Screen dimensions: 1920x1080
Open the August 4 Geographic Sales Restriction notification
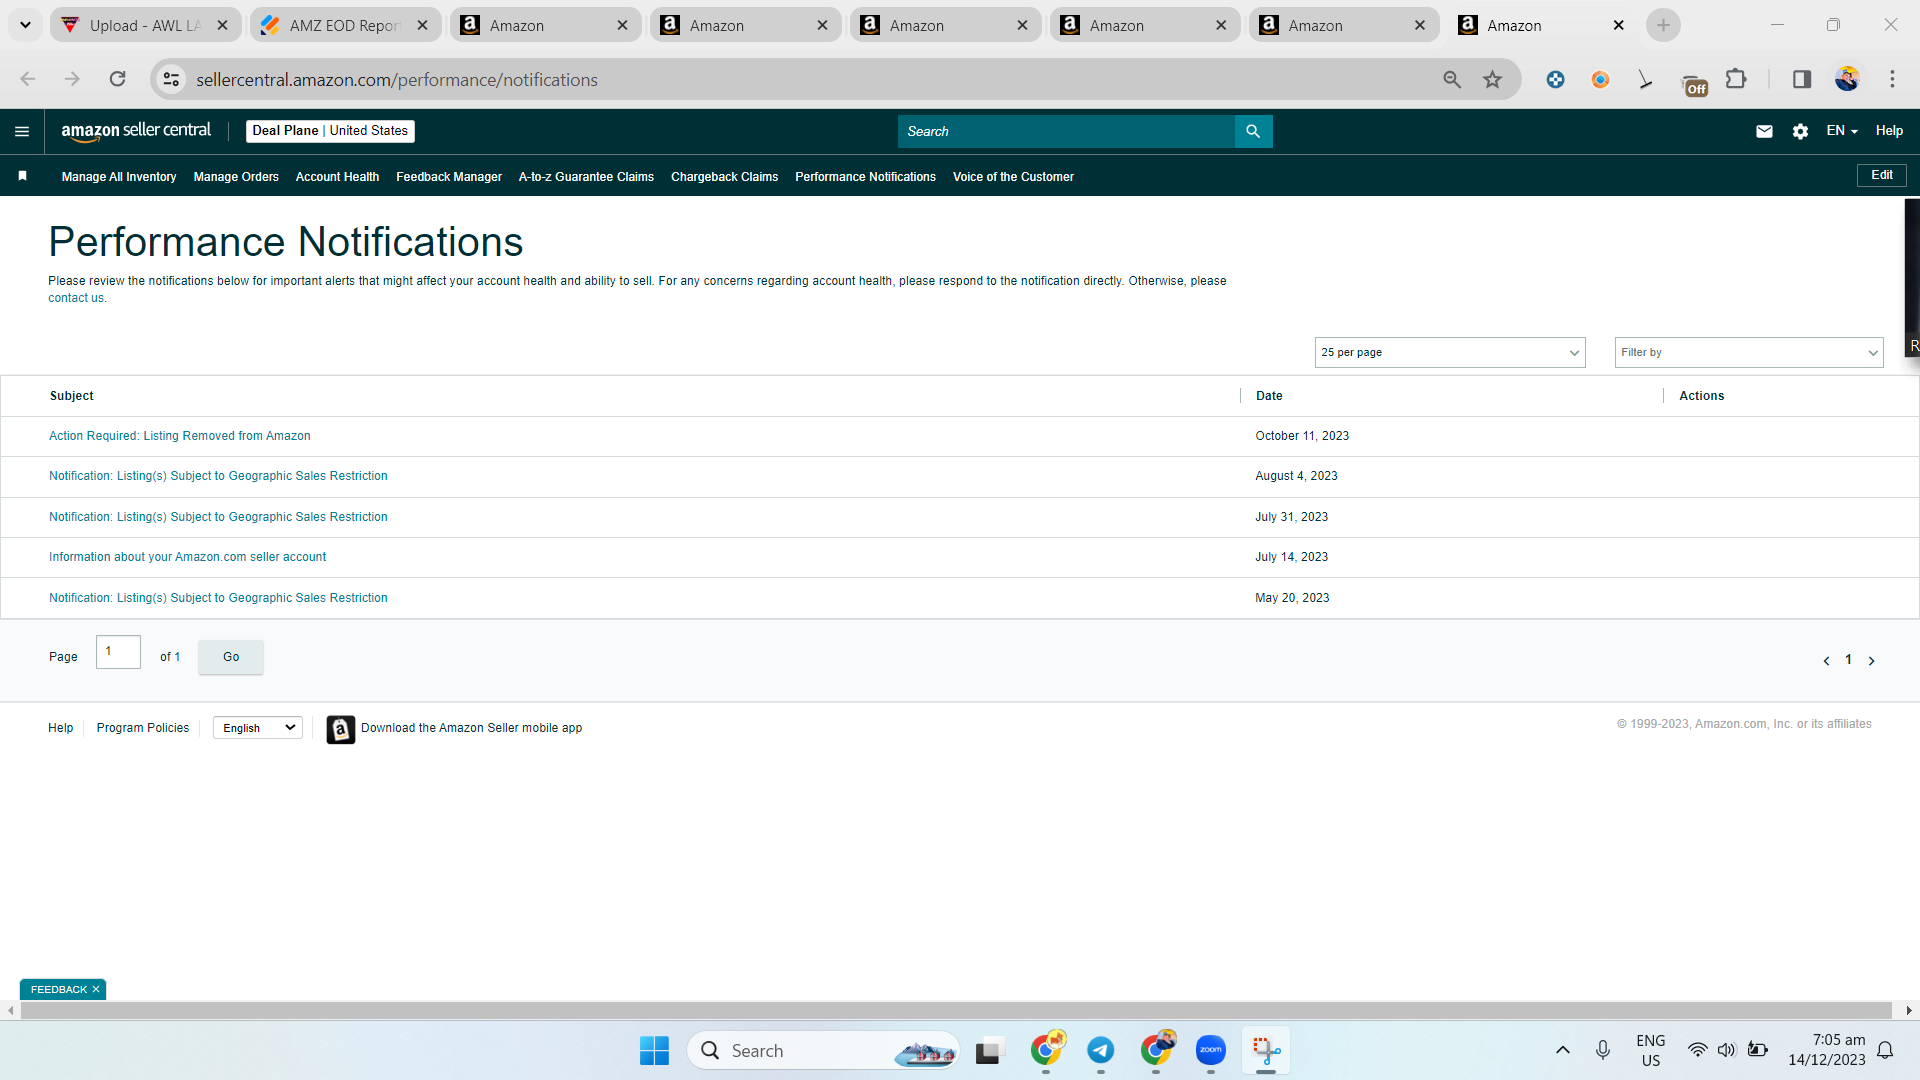pyautogui.click(x=218, y=476)
